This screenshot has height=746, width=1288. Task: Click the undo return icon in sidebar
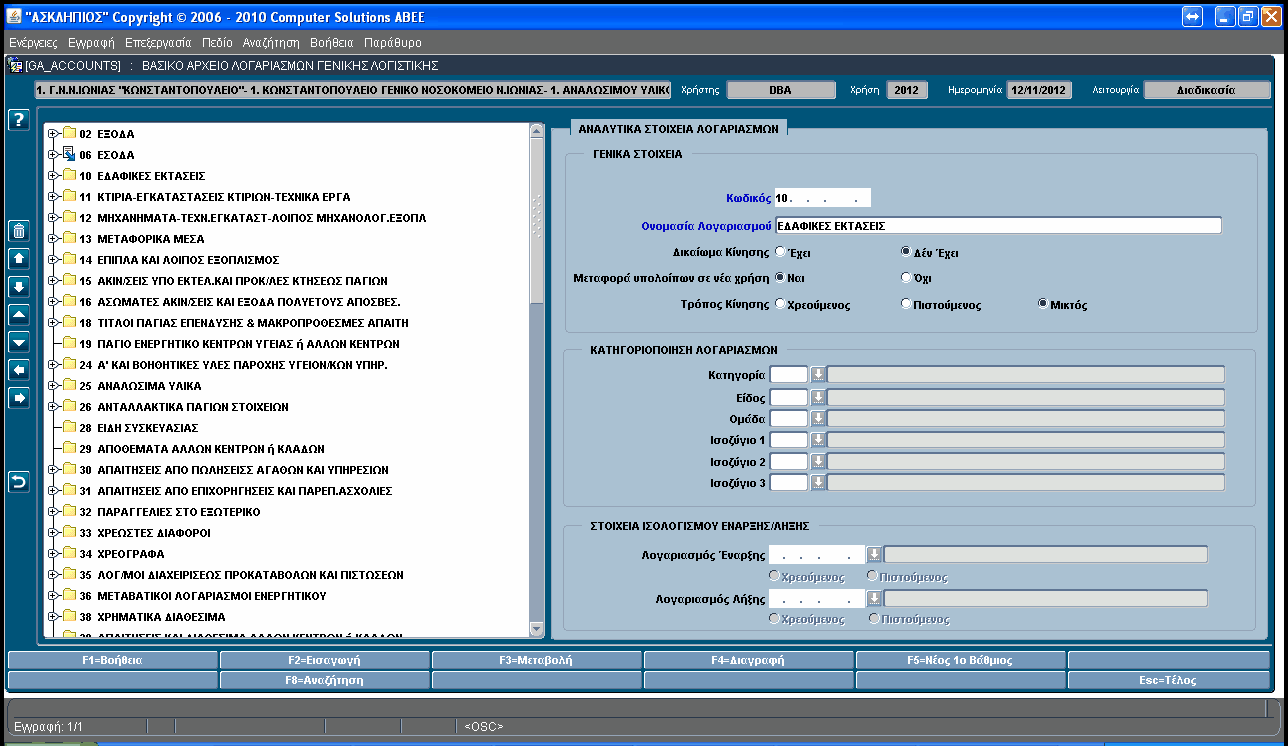pyautogui.click(x=18, y=483)
